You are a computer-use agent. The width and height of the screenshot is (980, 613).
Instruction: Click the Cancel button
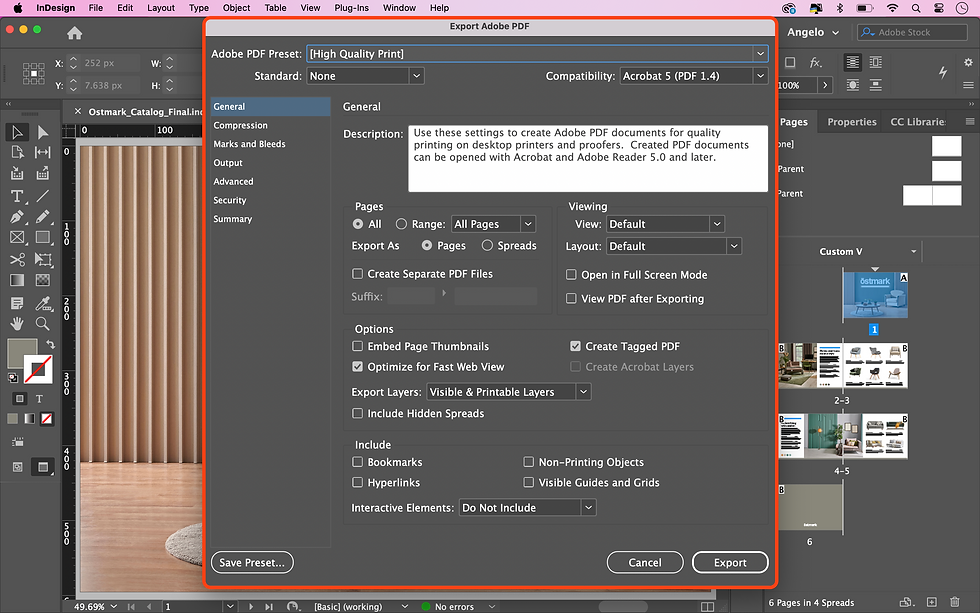pyautogui.click(x=645, y=562)
